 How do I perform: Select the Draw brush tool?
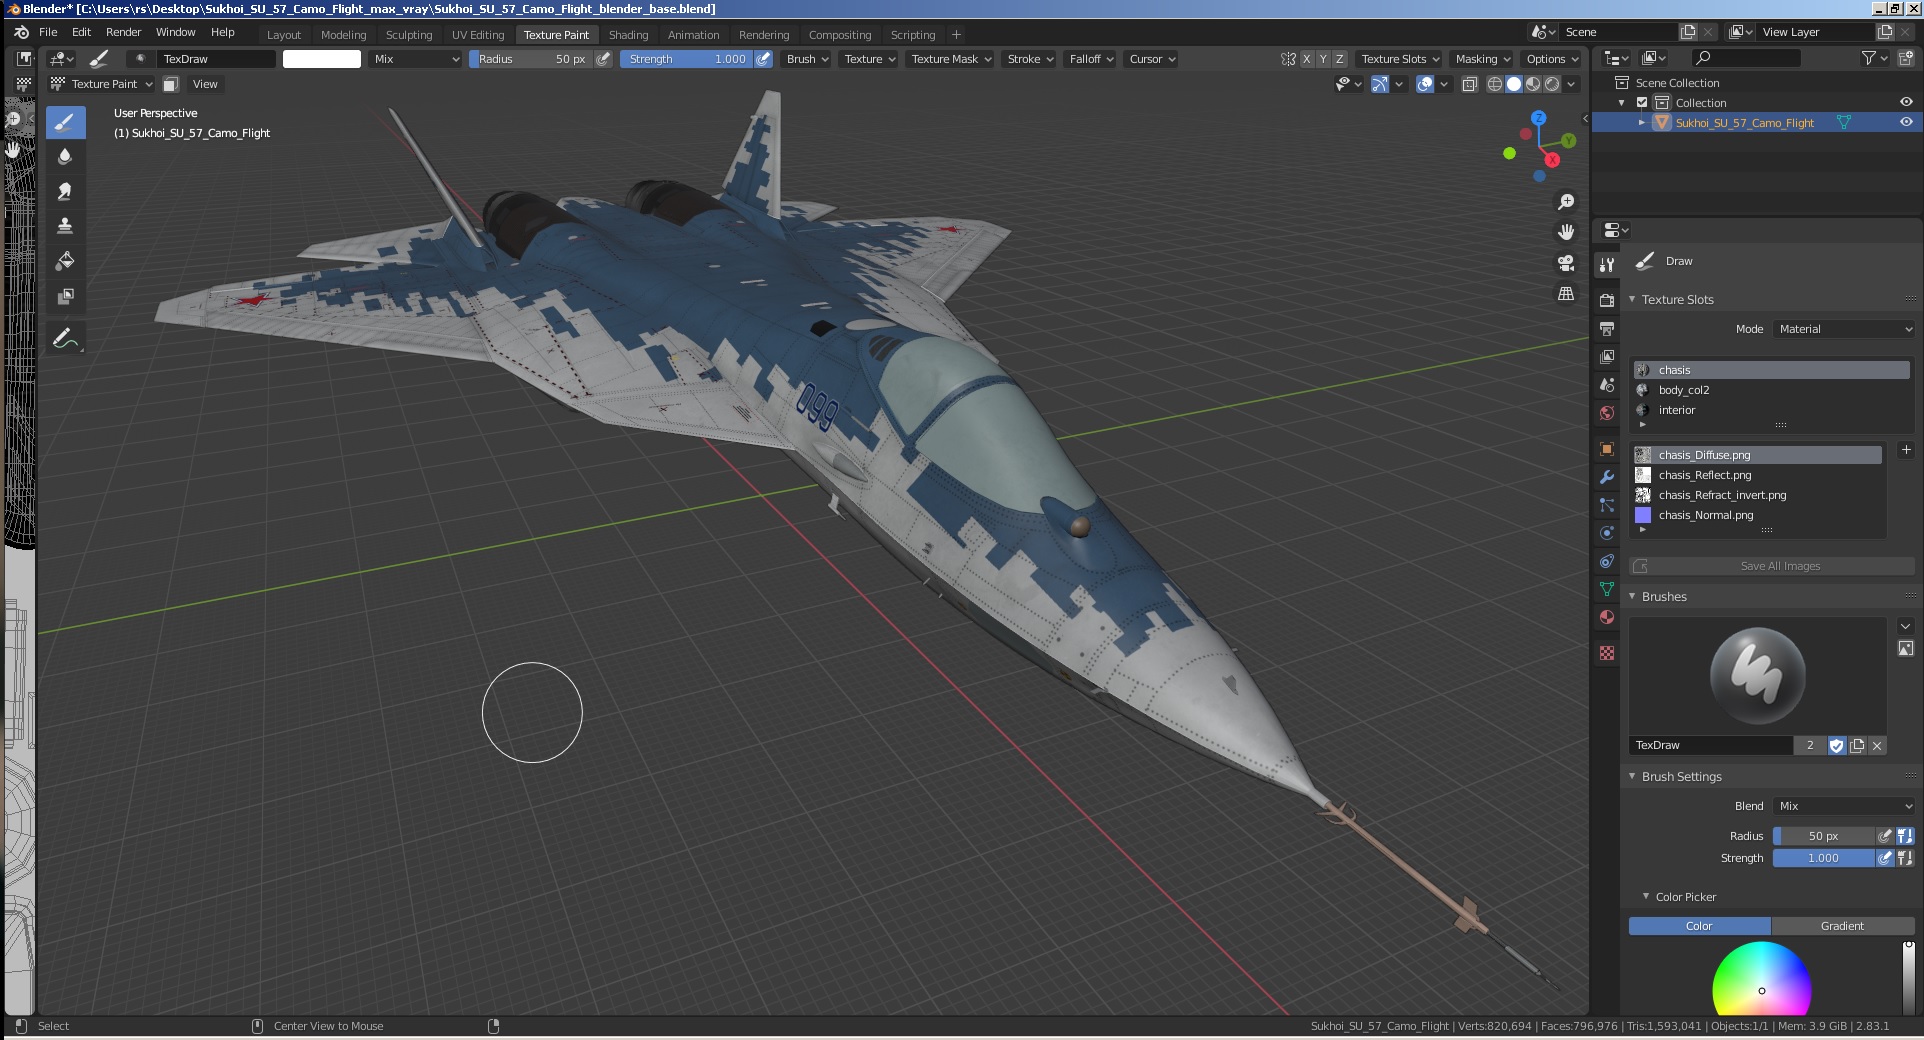(65, 123)
